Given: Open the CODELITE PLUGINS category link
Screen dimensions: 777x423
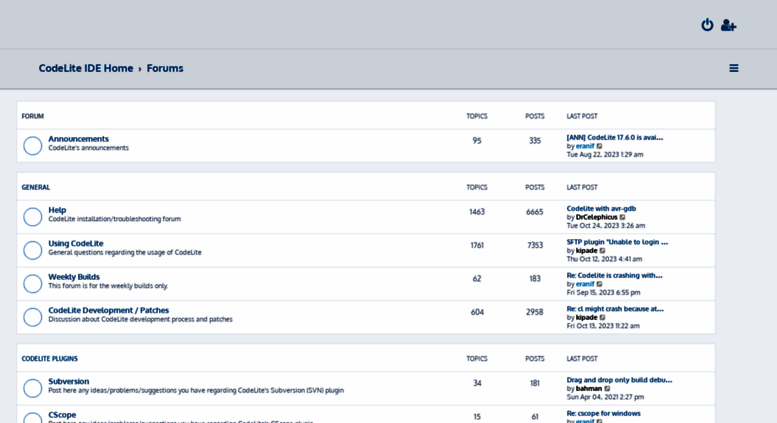Looking at the screenshot, I should [x=50, y=359].
